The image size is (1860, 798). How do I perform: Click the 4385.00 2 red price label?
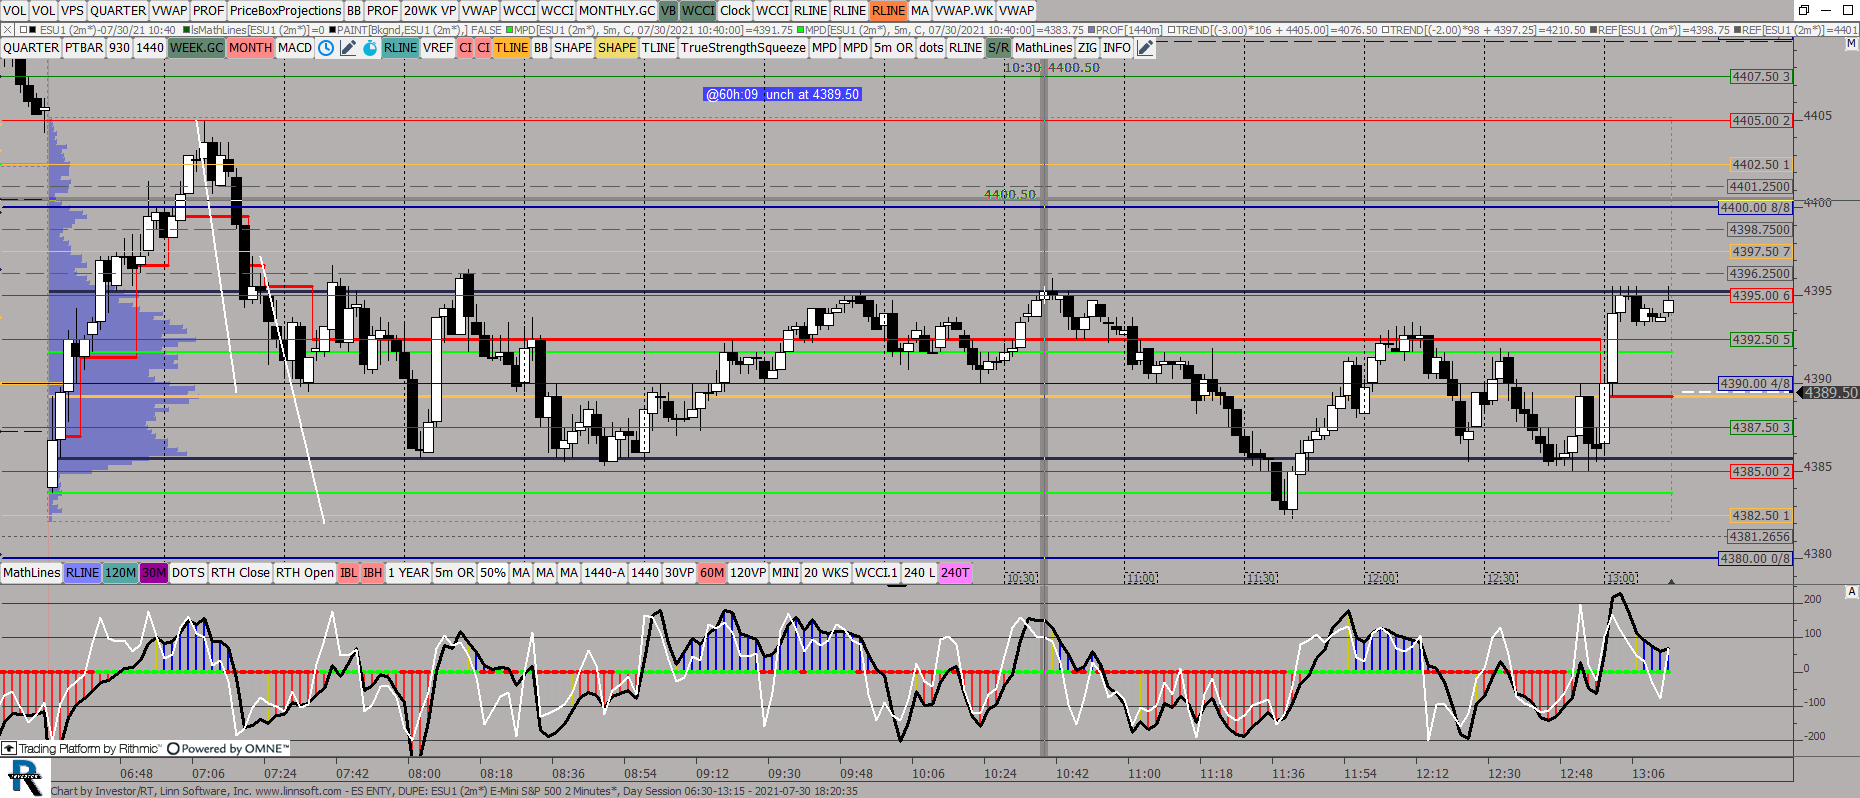point(1761,471)
